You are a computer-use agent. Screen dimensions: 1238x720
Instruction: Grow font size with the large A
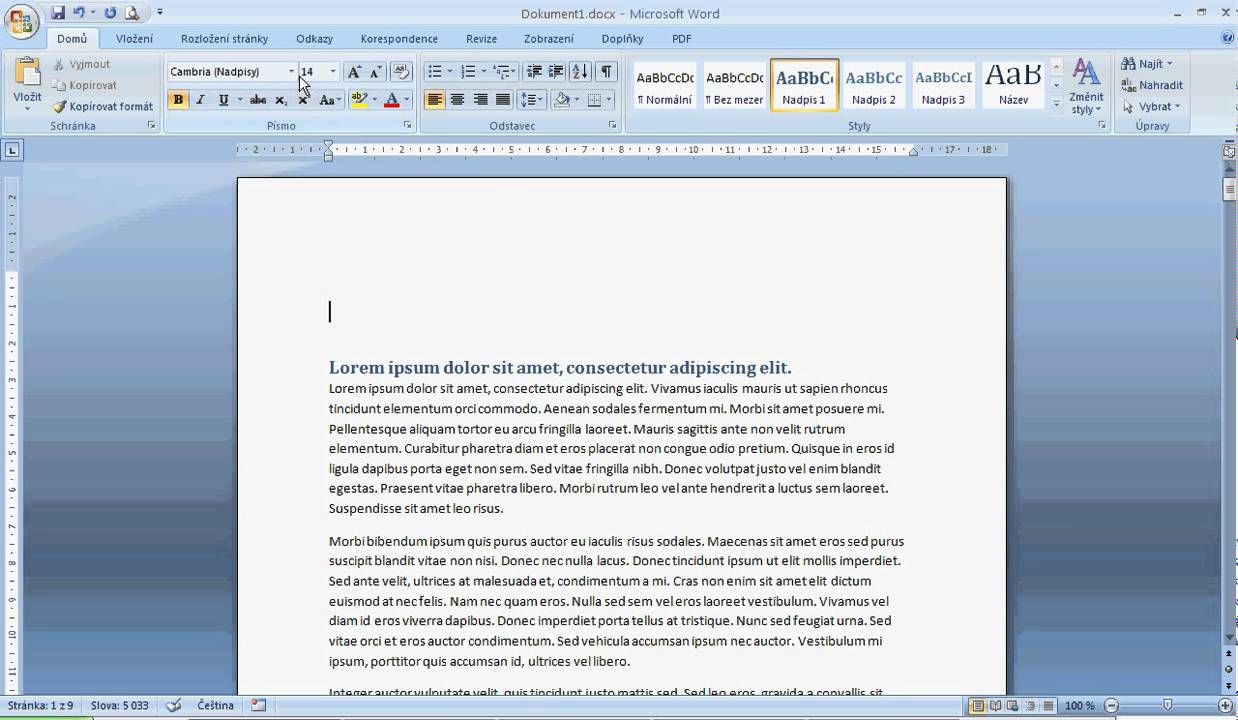(354, 72)
